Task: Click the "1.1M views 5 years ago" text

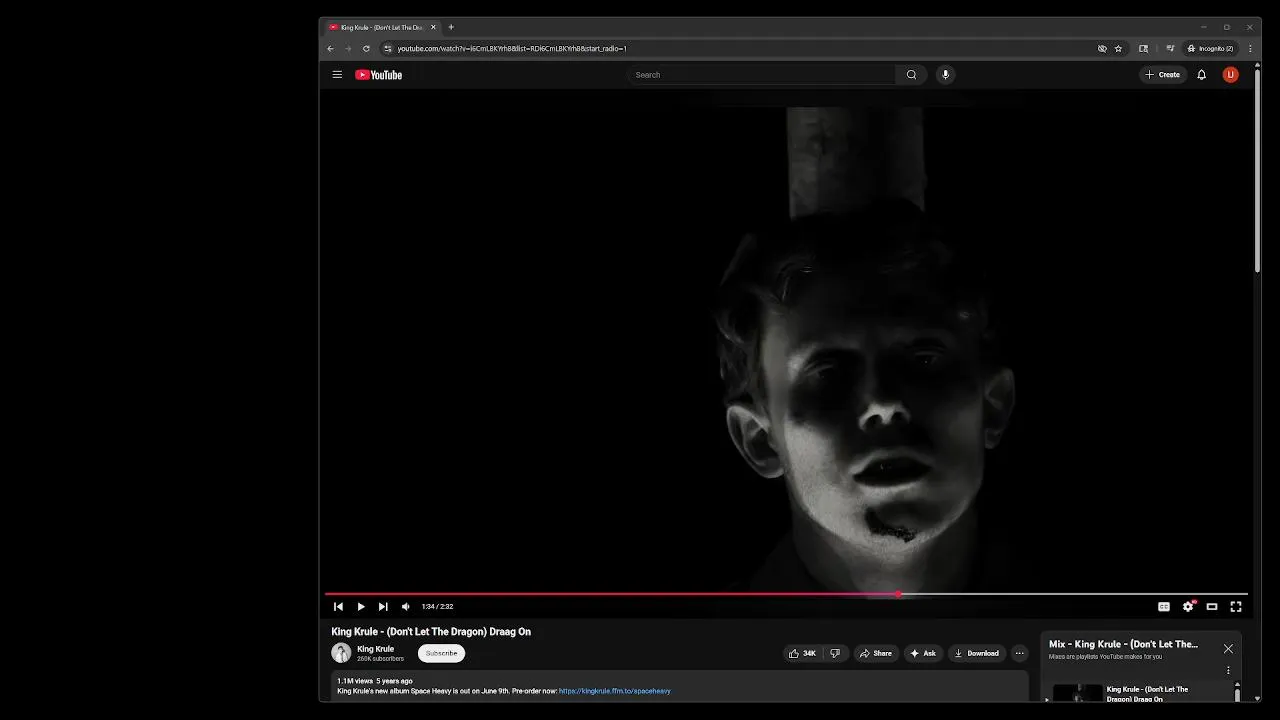Action: coord(375,681)
